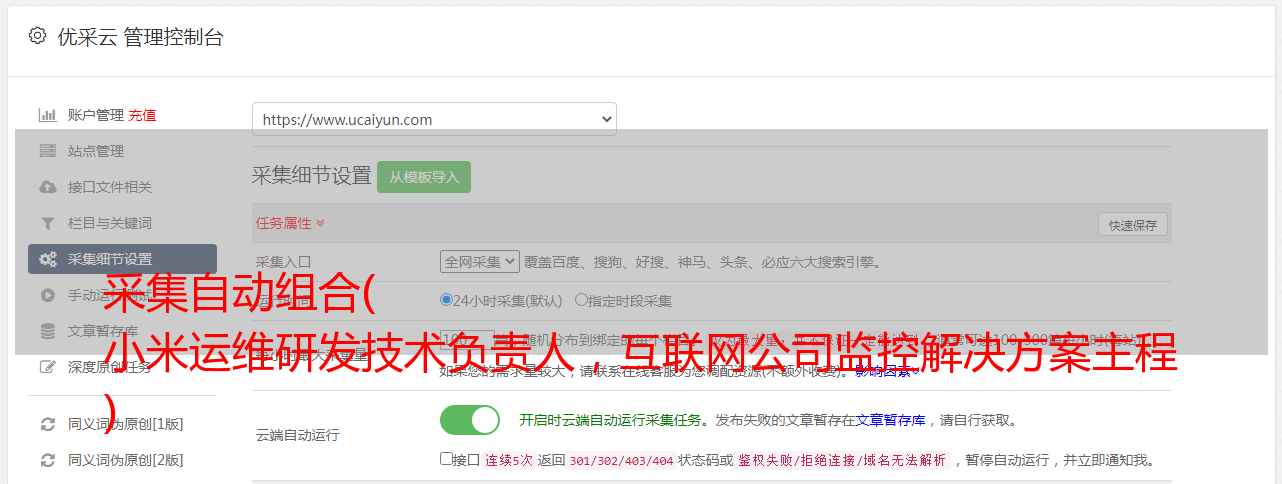Click refresh icon beside 同义词伪原创[1版]

coord(47,424)
